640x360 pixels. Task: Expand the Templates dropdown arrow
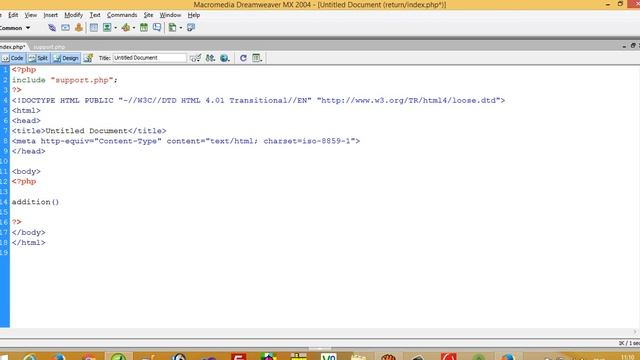[181, 28]
